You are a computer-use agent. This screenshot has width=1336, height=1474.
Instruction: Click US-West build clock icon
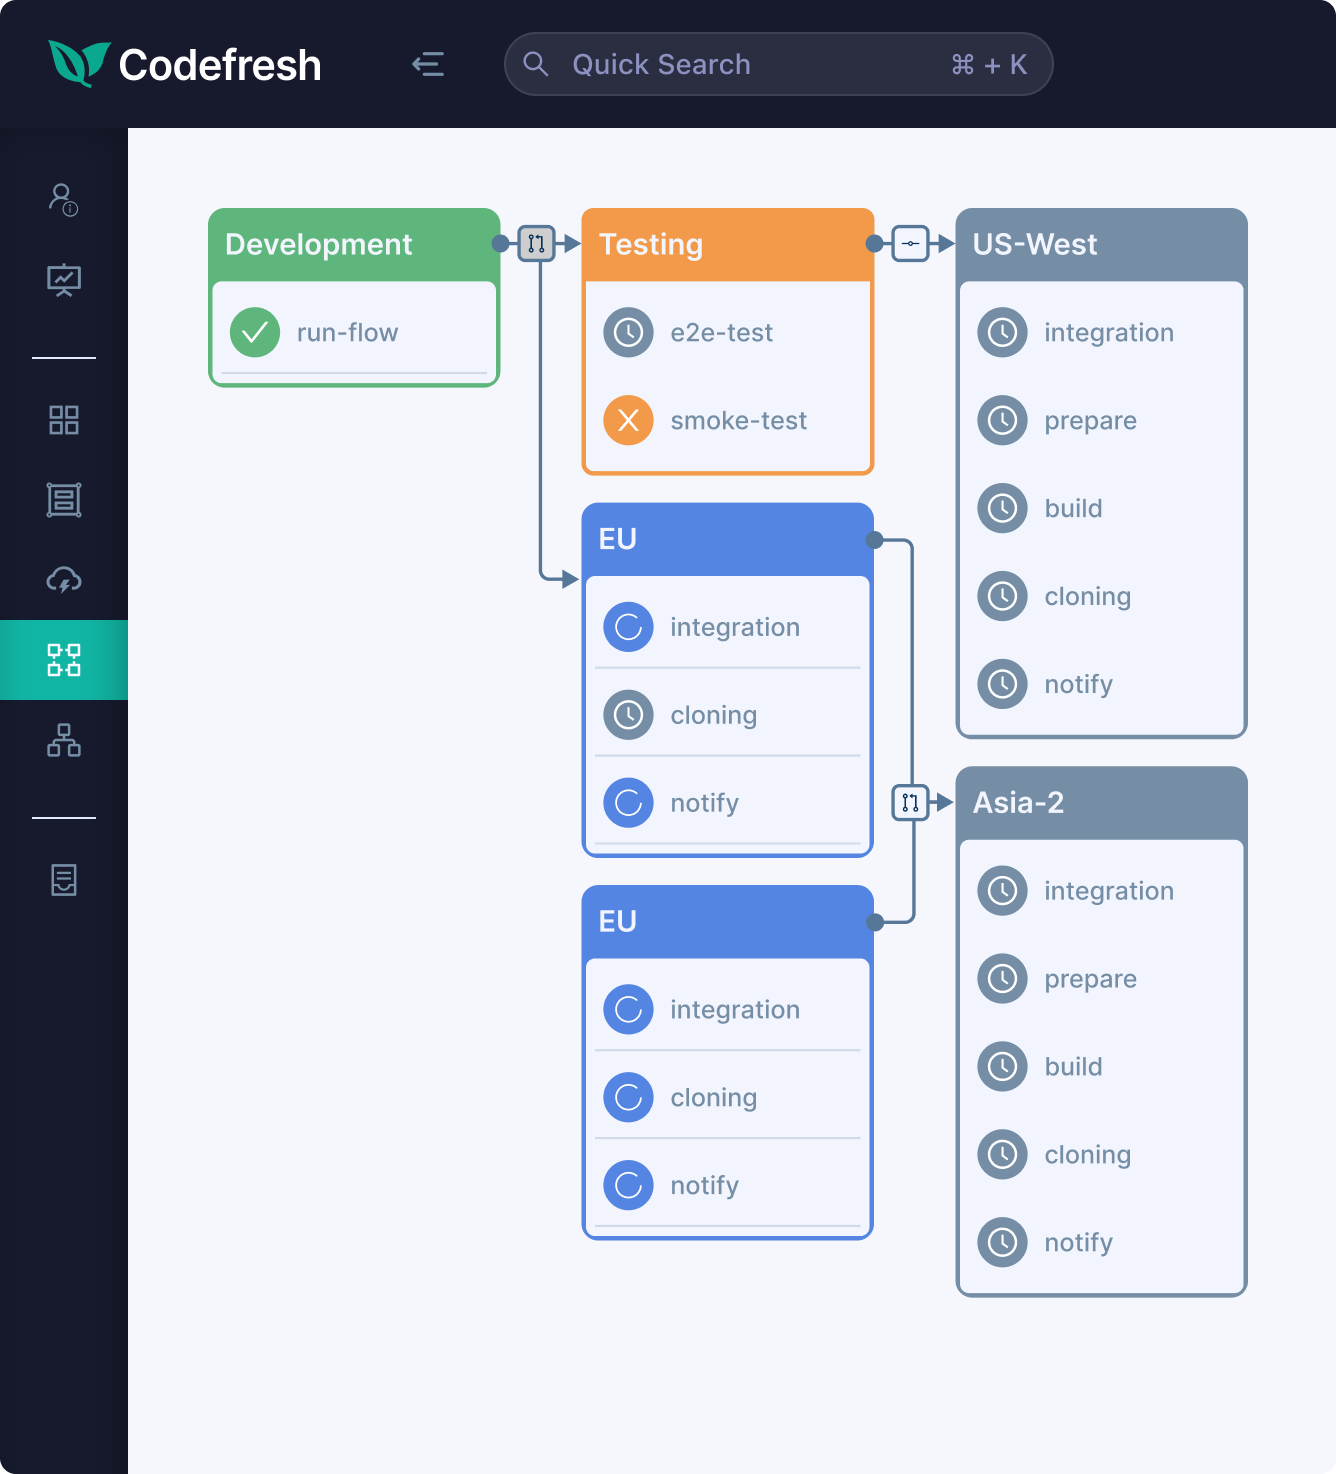[x=1003, y=508]
